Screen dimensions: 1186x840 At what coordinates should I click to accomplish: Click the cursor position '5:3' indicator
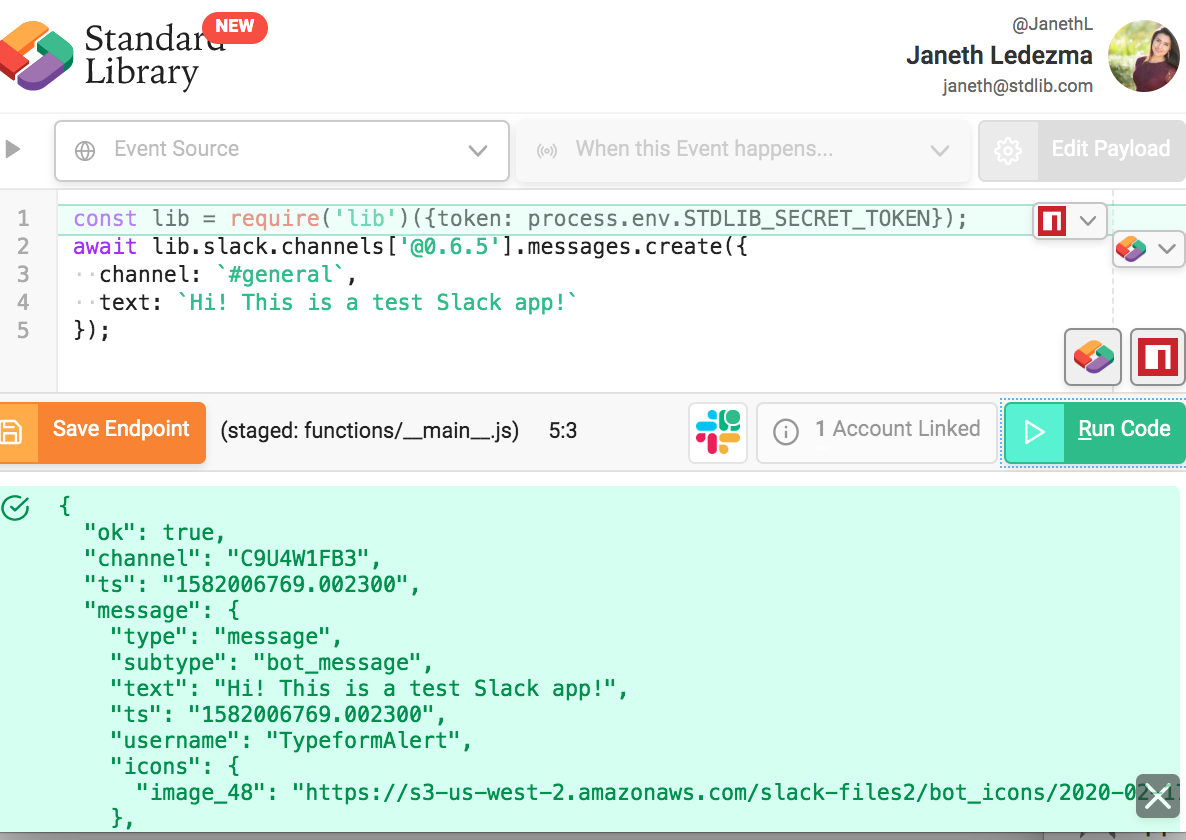click(563, 431)
